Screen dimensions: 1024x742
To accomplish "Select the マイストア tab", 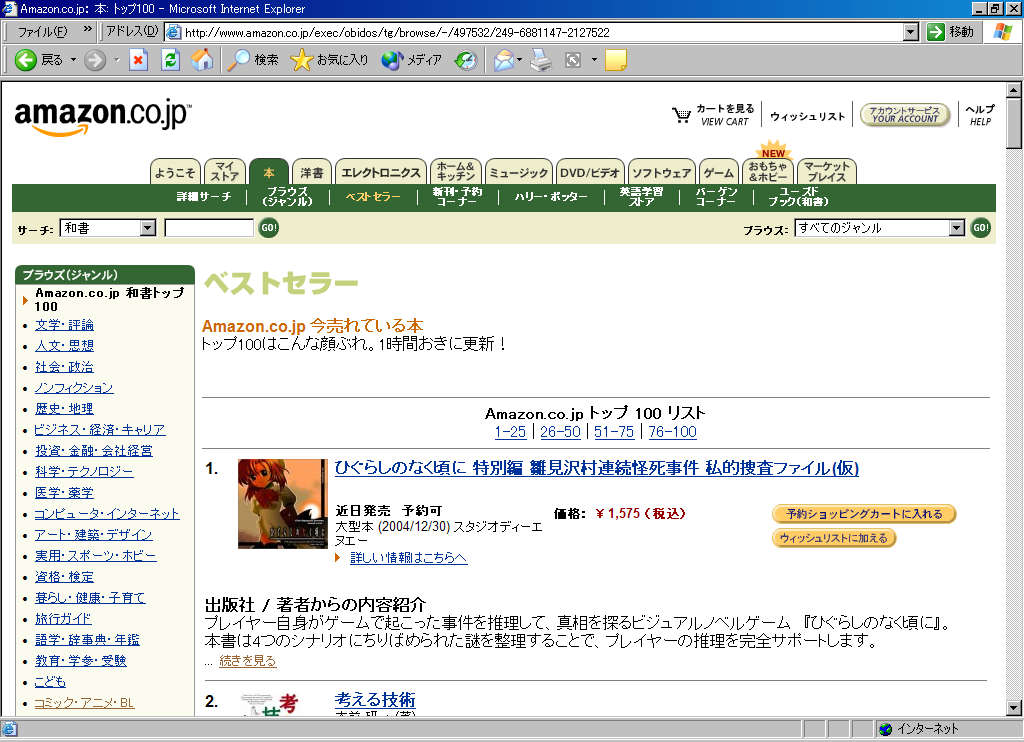I will pyautogui.click(x=225, y=172).
